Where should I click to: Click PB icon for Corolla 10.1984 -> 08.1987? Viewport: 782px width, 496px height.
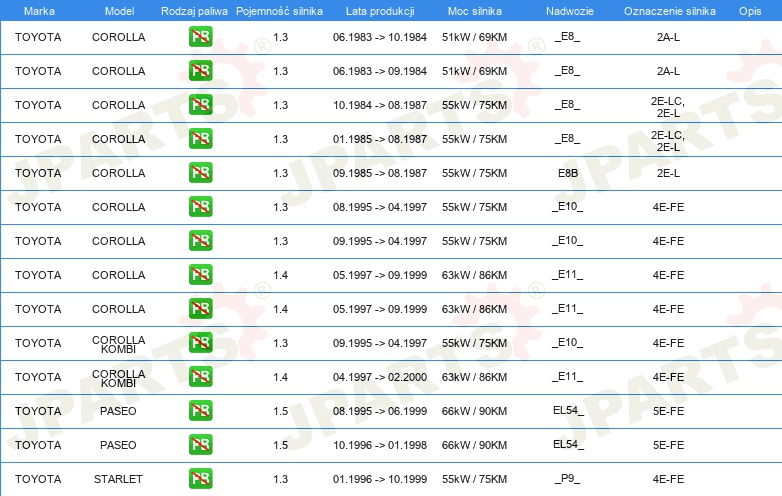[x=200, y=104]
